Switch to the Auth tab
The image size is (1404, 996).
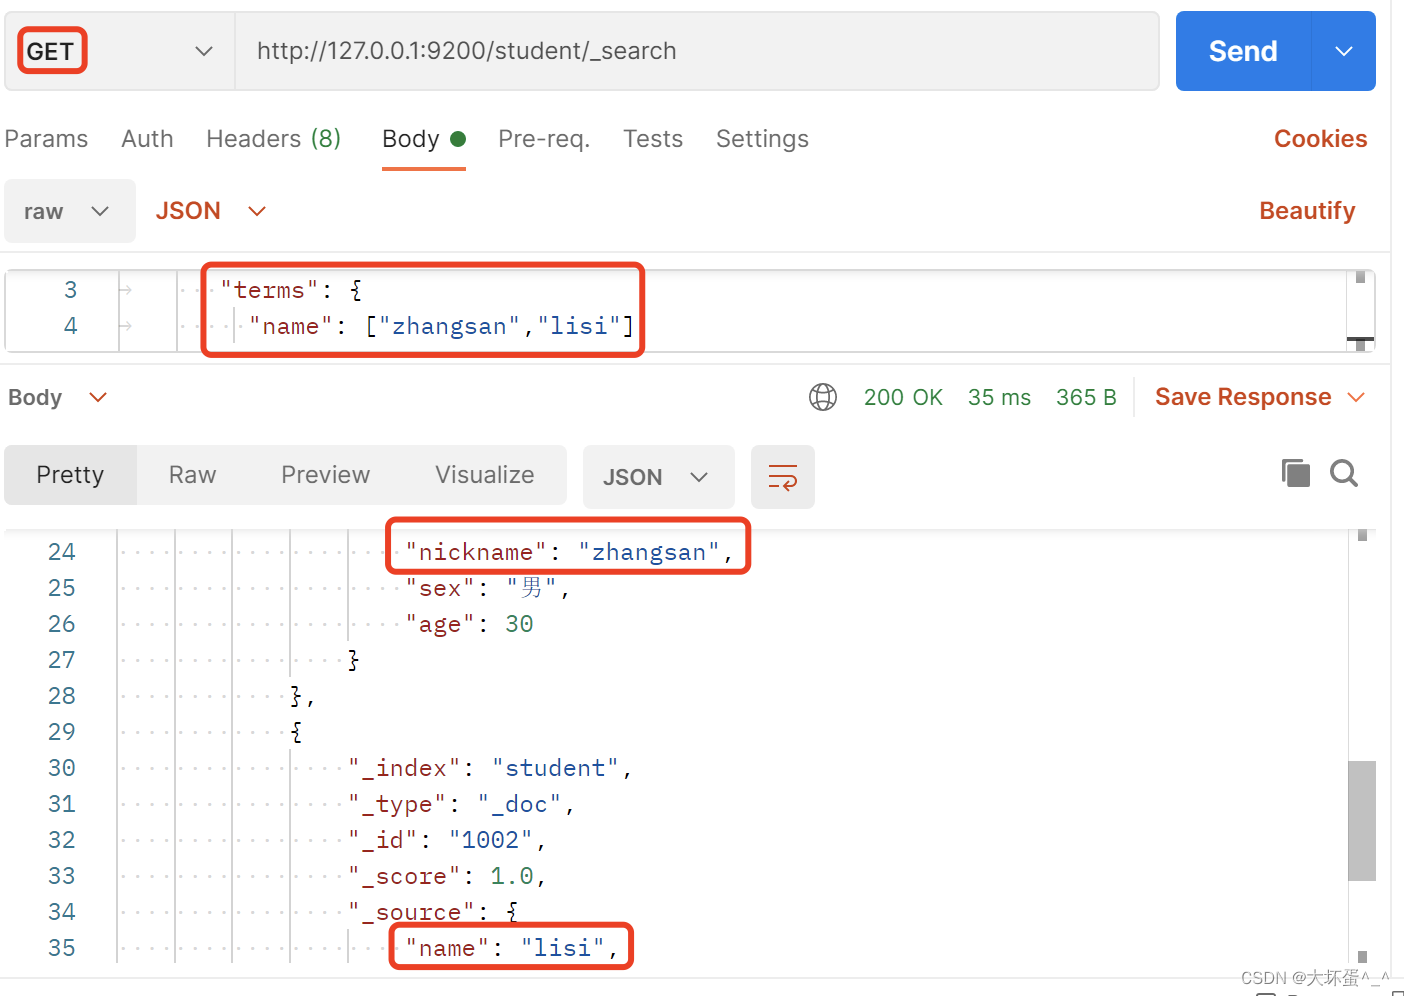click(x=147, y=139)
